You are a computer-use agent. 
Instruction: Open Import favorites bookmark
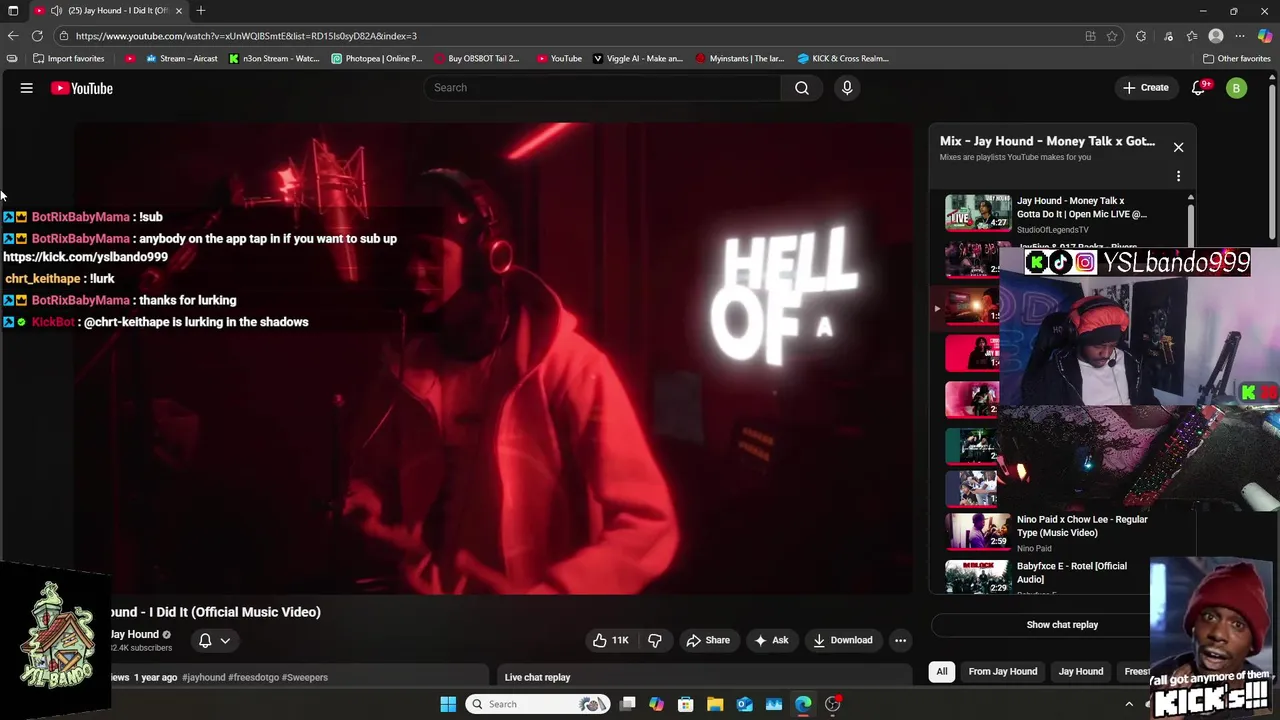click(69, 59)
